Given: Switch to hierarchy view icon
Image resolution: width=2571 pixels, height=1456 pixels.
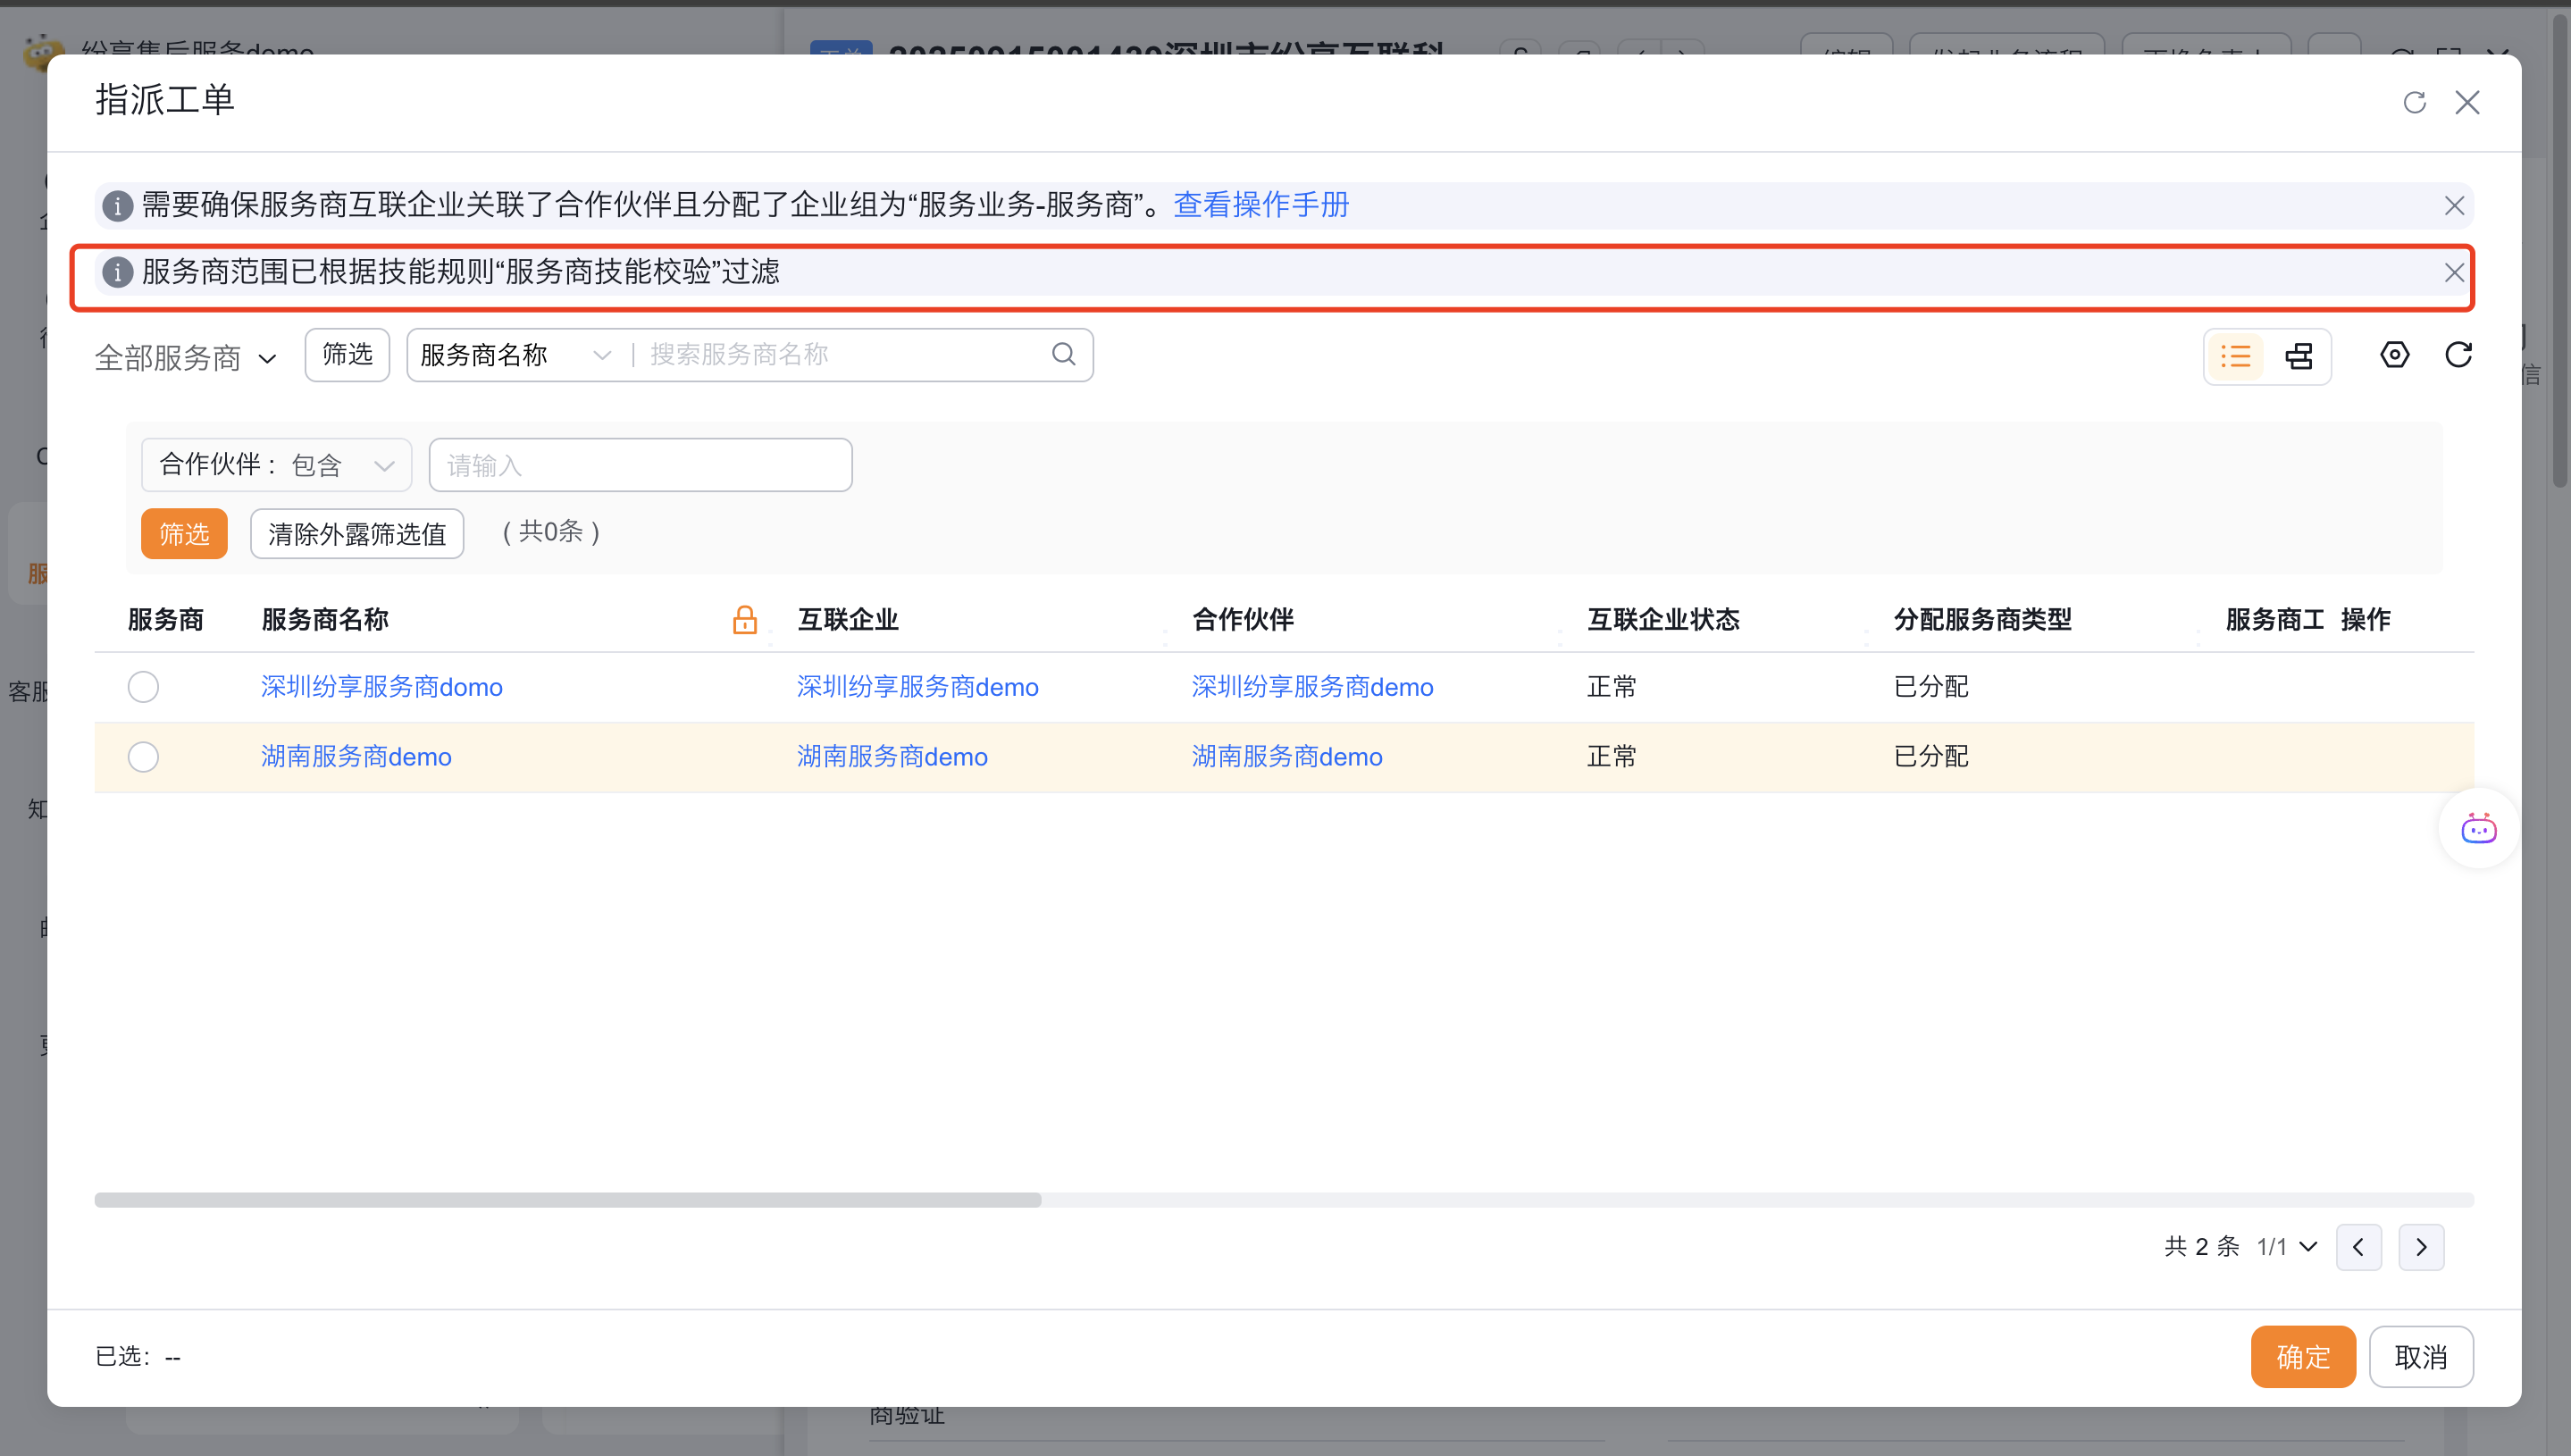Looking at the screenshot, I should click(x=2298, y=356).
